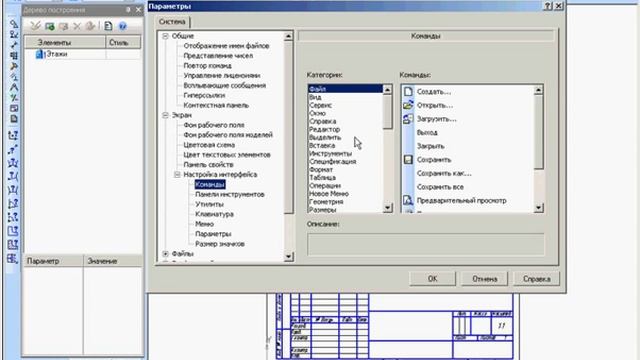Collapse the Настройка интерфейса node

(x=177, y=174)
